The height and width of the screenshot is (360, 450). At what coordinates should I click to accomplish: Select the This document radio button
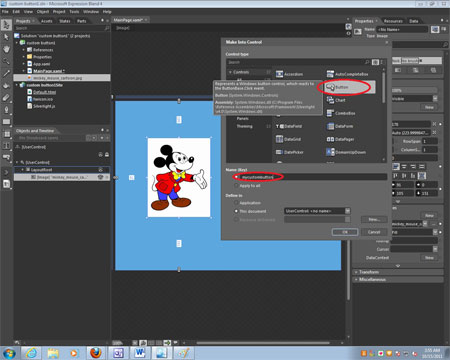[x=236, y=211]
